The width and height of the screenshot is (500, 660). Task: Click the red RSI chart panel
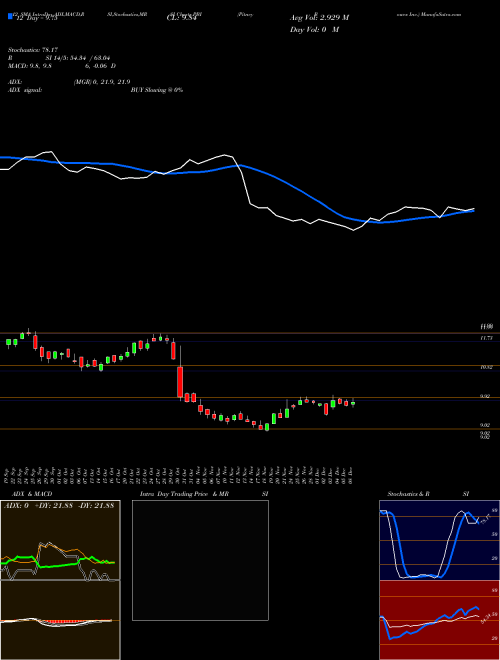coord(439,620)
